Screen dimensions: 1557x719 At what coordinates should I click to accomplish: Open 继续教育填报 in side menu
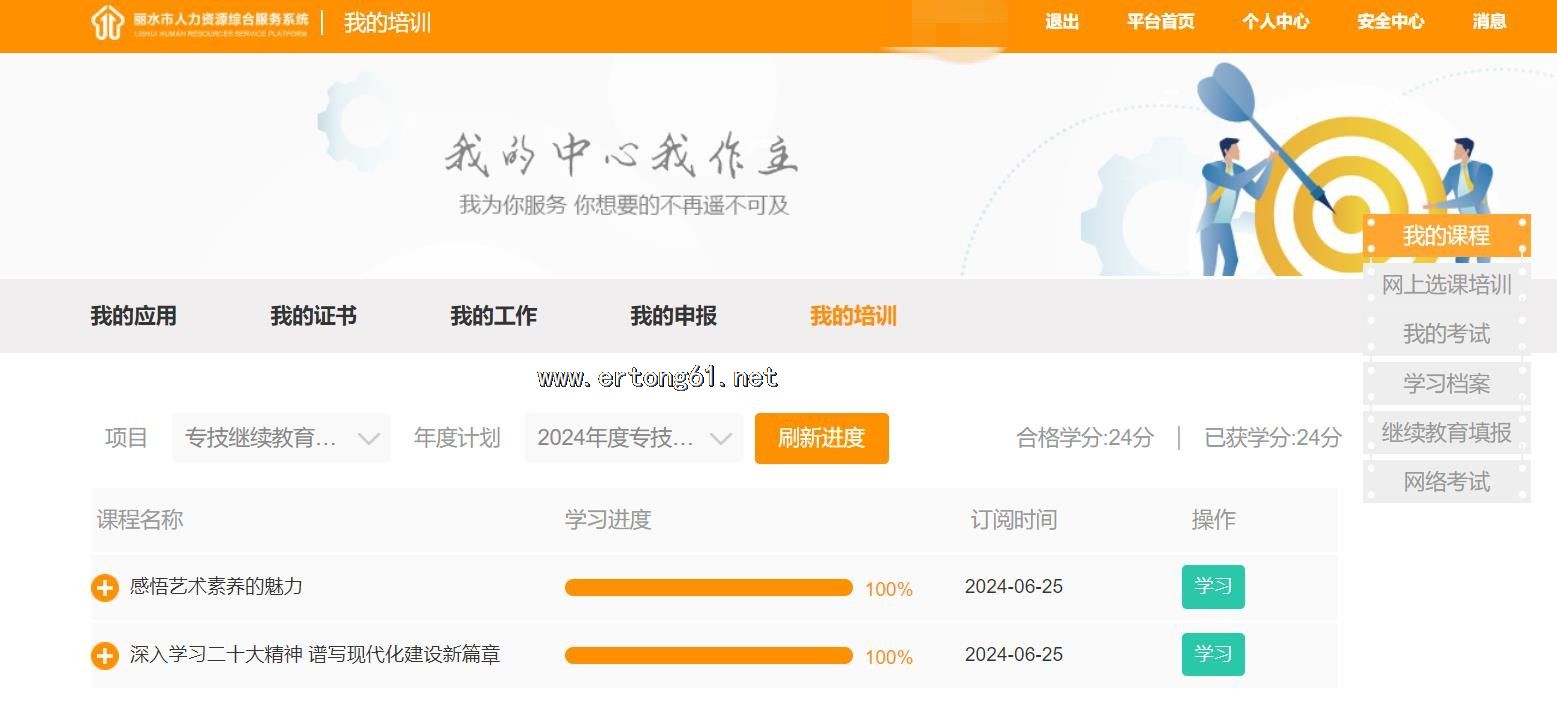(1446, 433)
